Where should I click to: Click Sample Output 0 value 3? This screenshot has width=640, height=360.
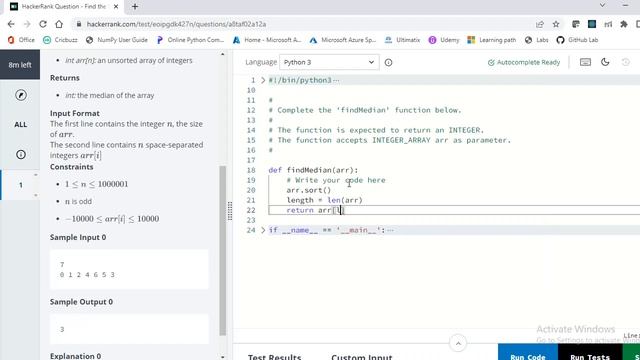pyautogui.click(x=62, y=329)
